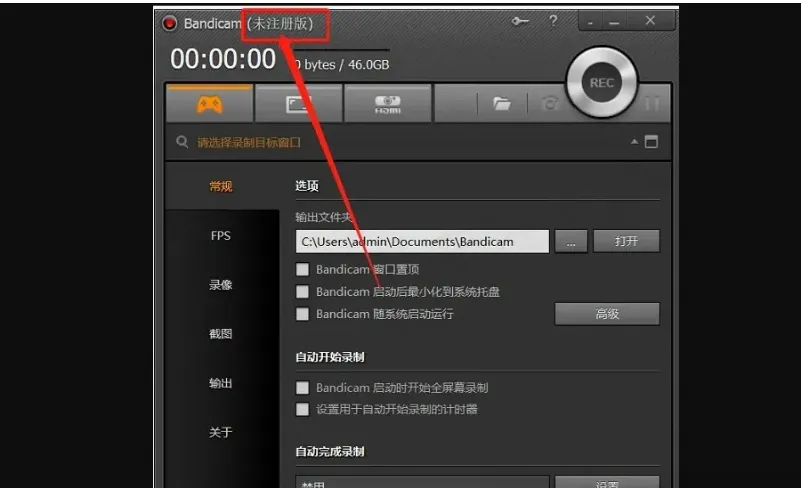Click the 00:00:00 recording timer
The height and width of the screenshot is (488, 801).
[x=223, y=59]
